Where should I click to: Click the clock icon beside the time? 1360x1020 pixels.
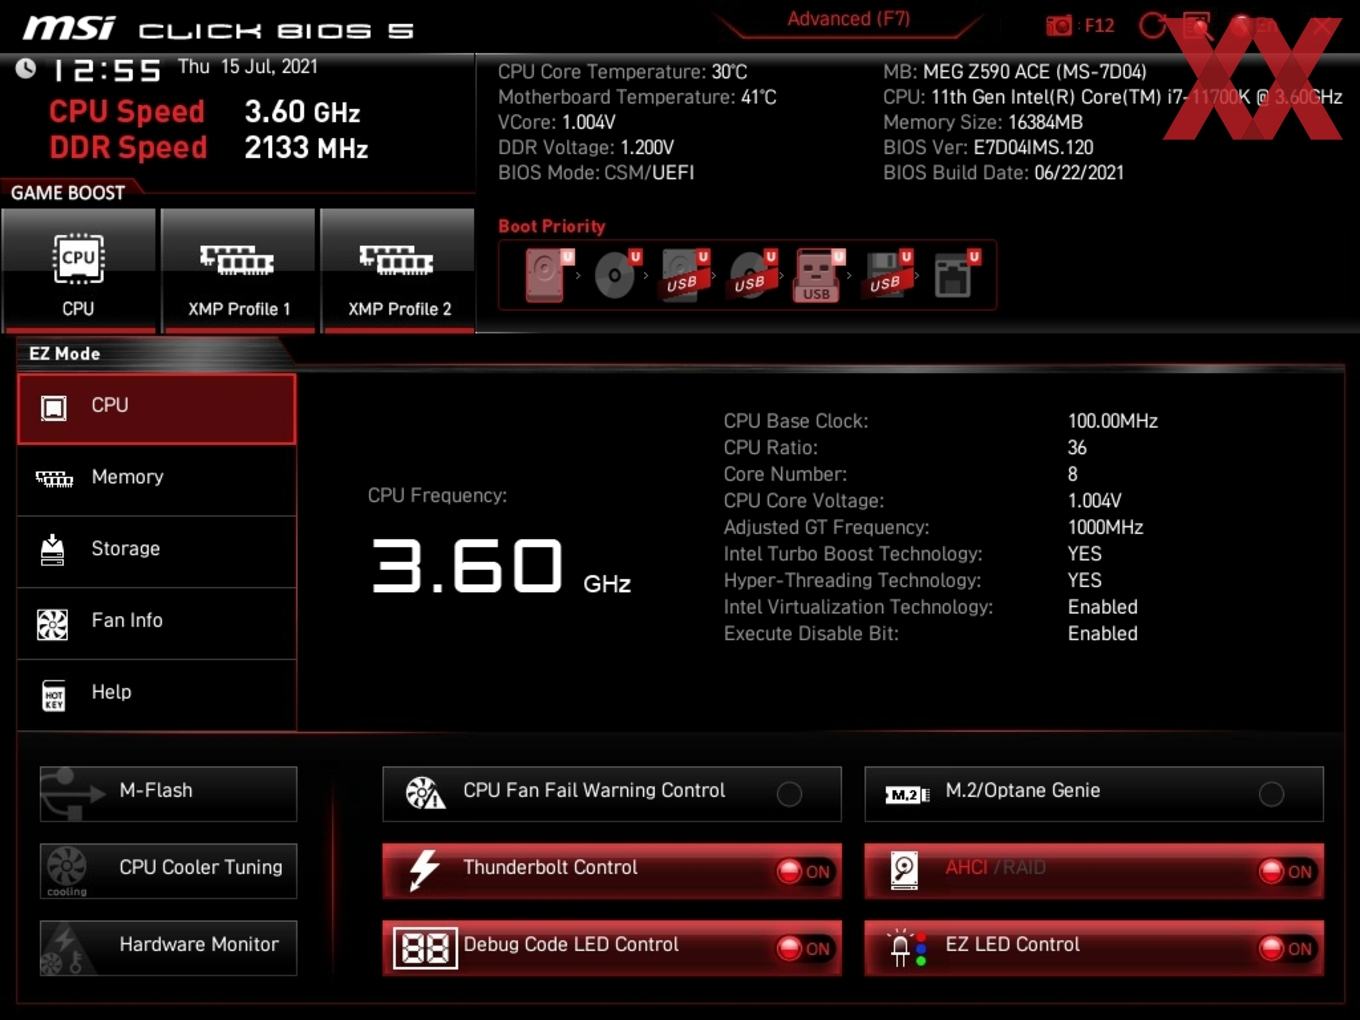pyautogui.click(x=26, y=68)
